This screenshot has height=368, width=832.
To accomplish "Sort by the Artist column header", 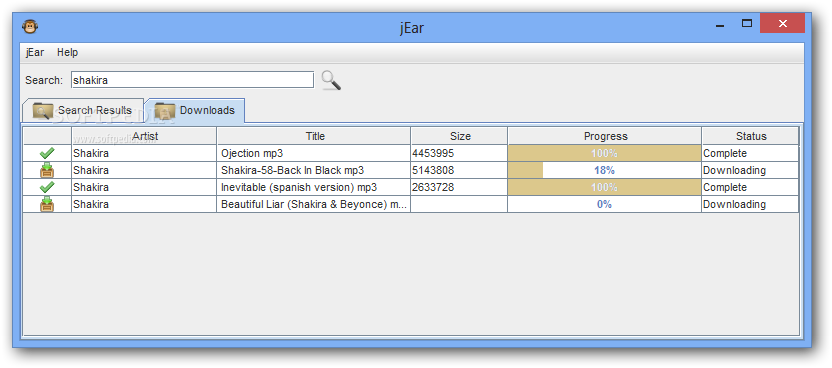I will coord(144,136).
